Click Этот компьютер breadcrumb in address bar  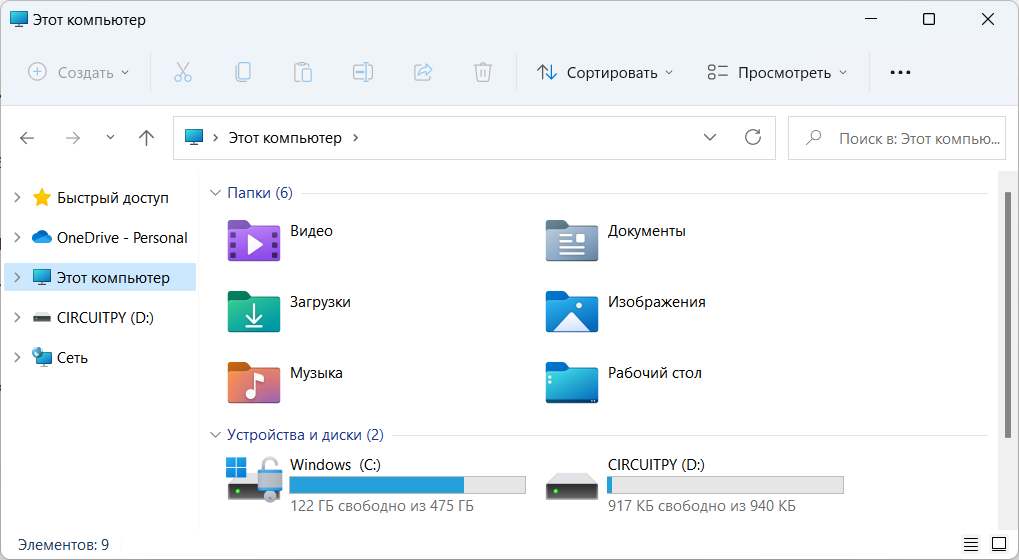pyautogui.click(x=285, y=138)
